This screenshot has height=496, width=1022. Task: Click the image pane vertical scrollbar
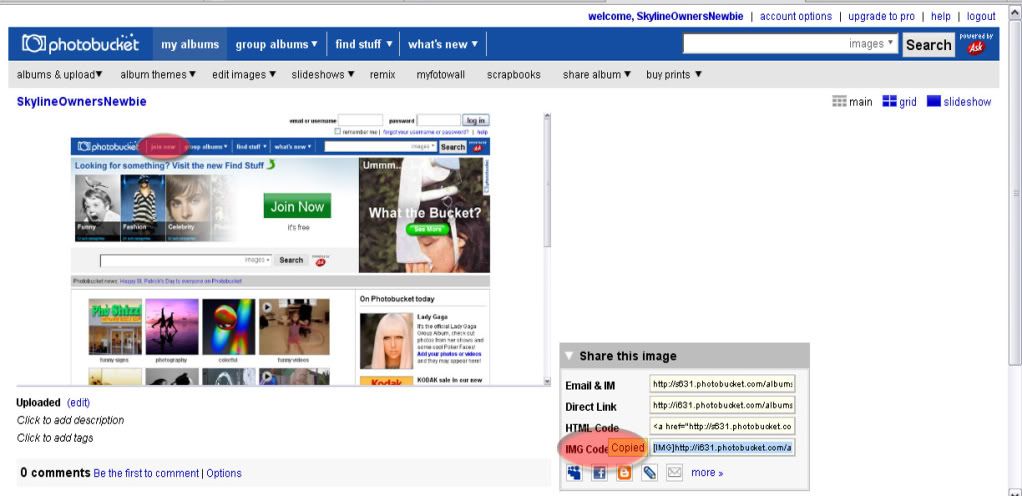click(547, 249)
